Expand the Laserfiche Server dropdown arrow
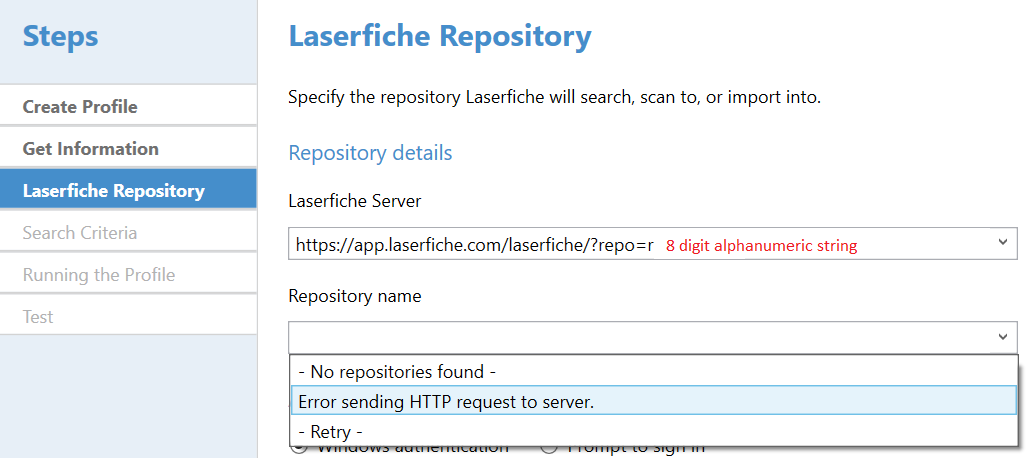Viewport: 1036px width, 458px height. coord(1002,243)
